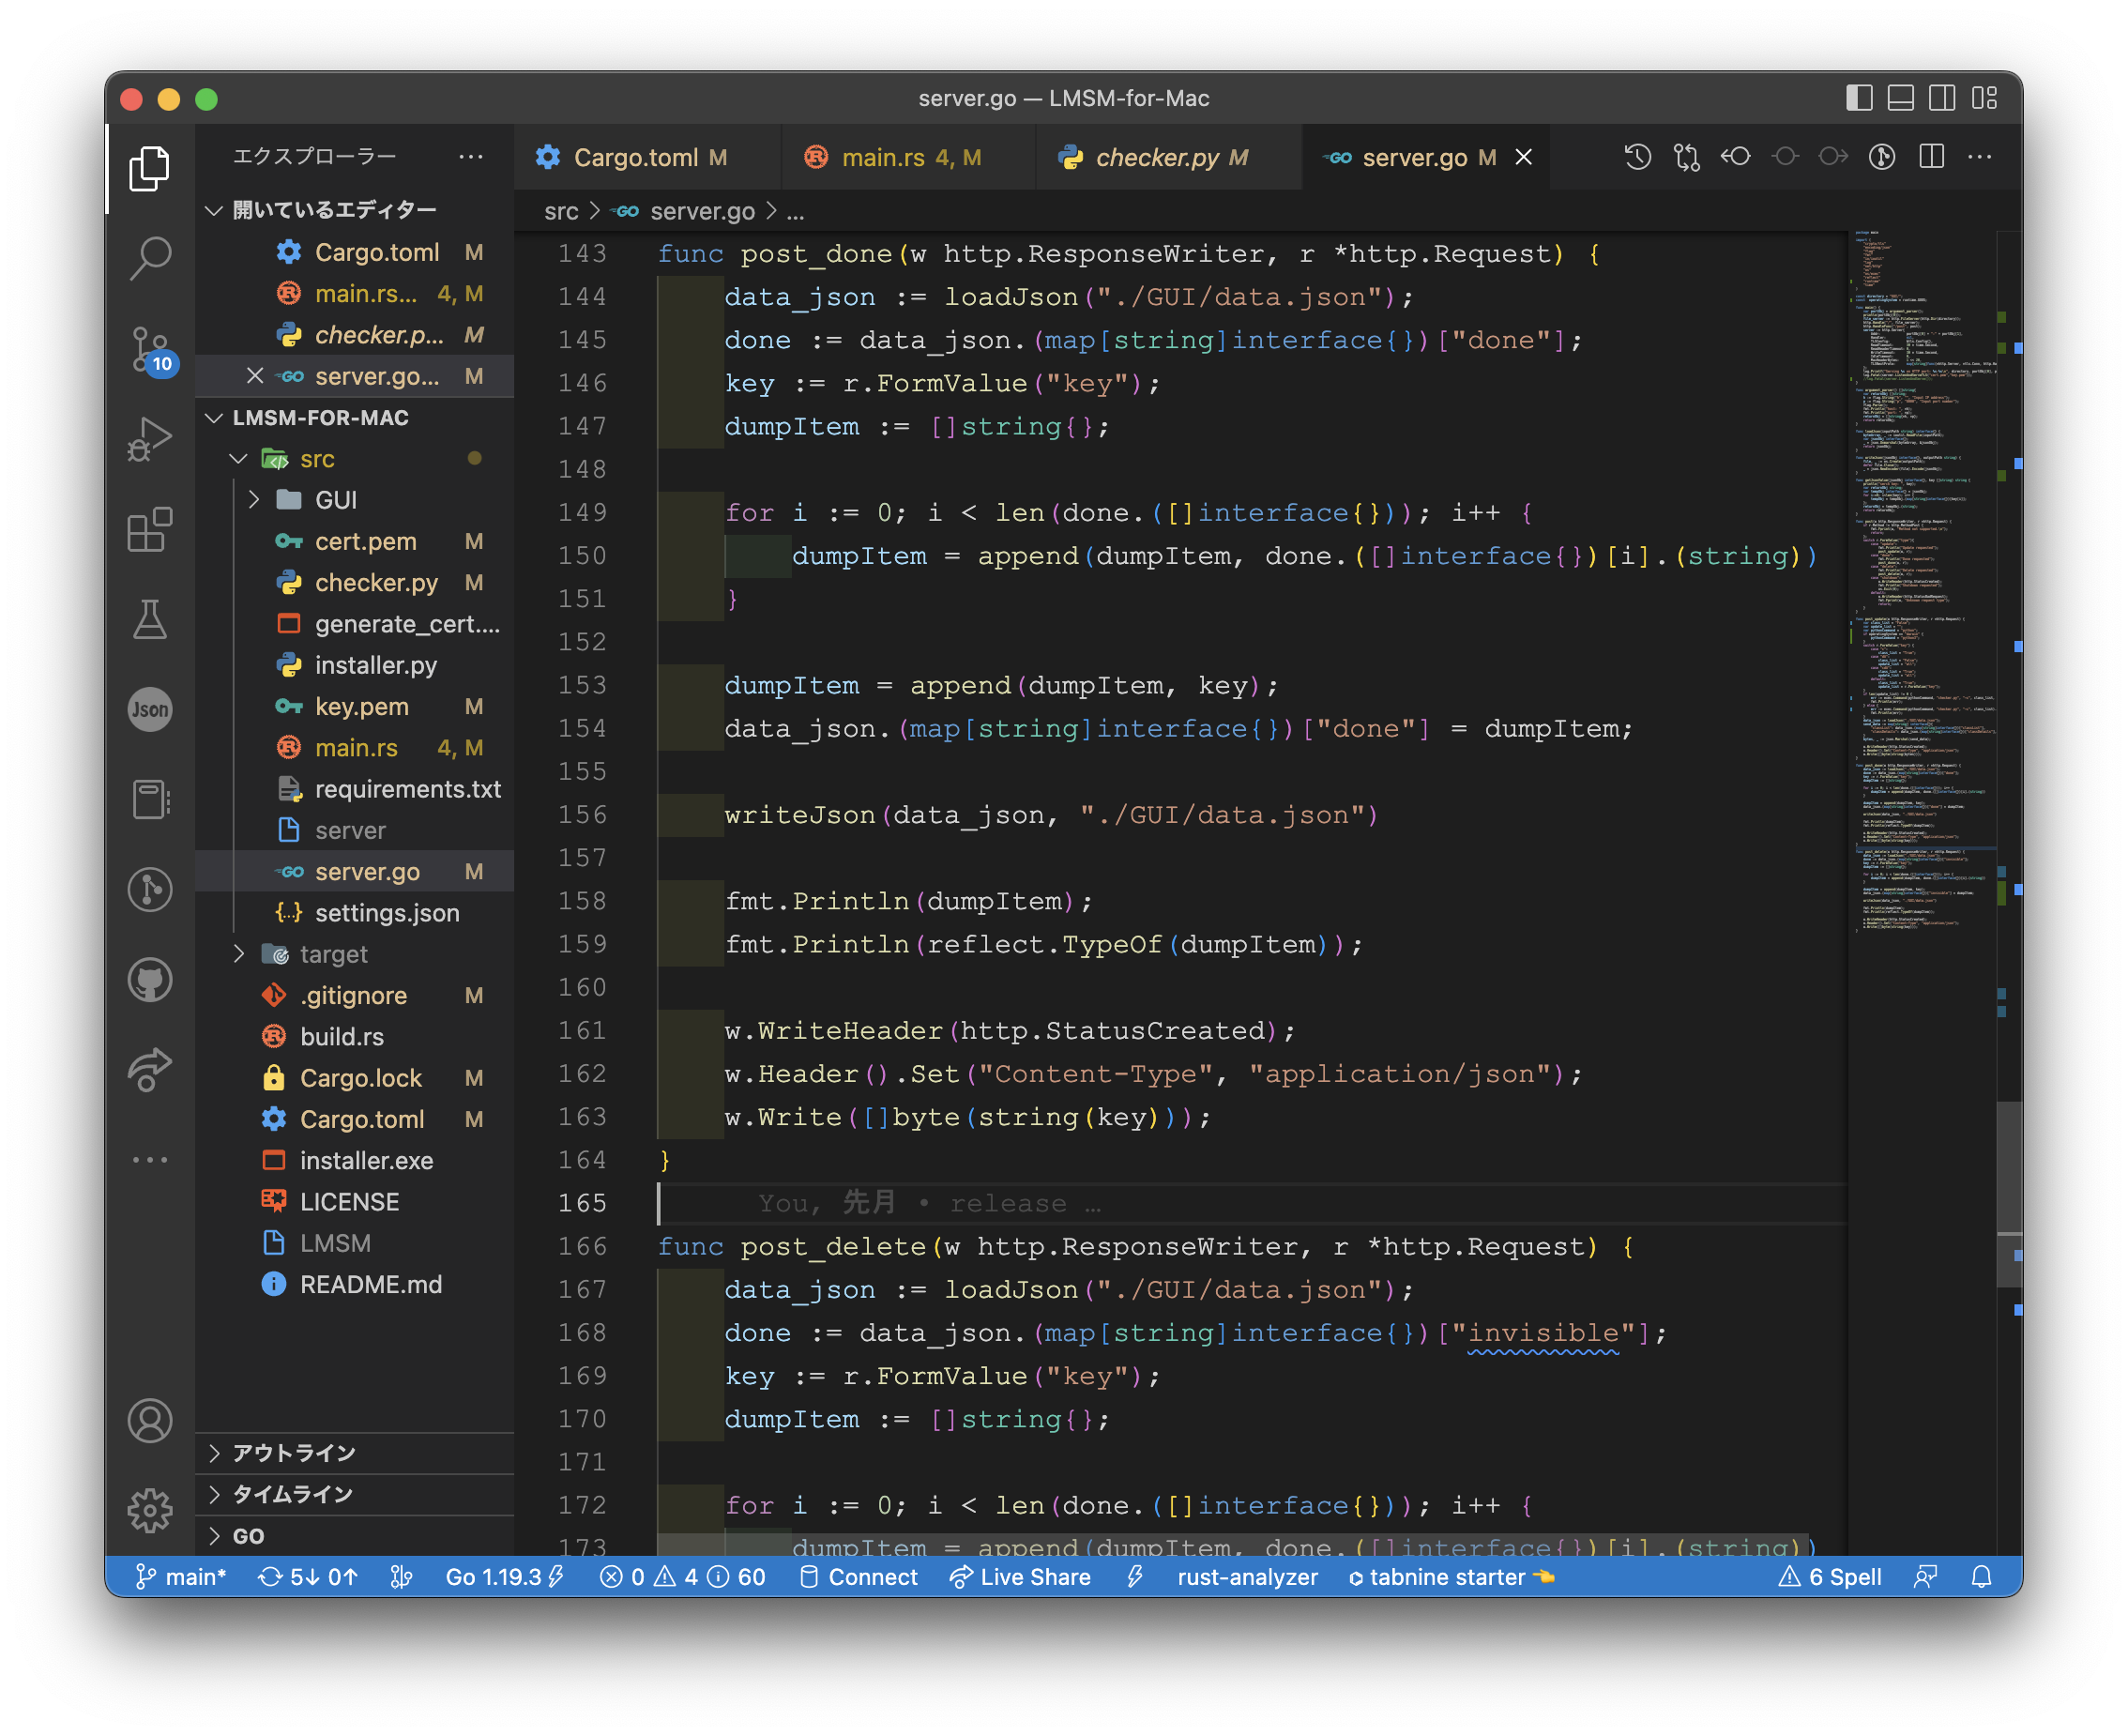This screenshot has height=1736, width=2128.
Task: Switch to the Cargo.toml editor tab
Action: (634, 157)
